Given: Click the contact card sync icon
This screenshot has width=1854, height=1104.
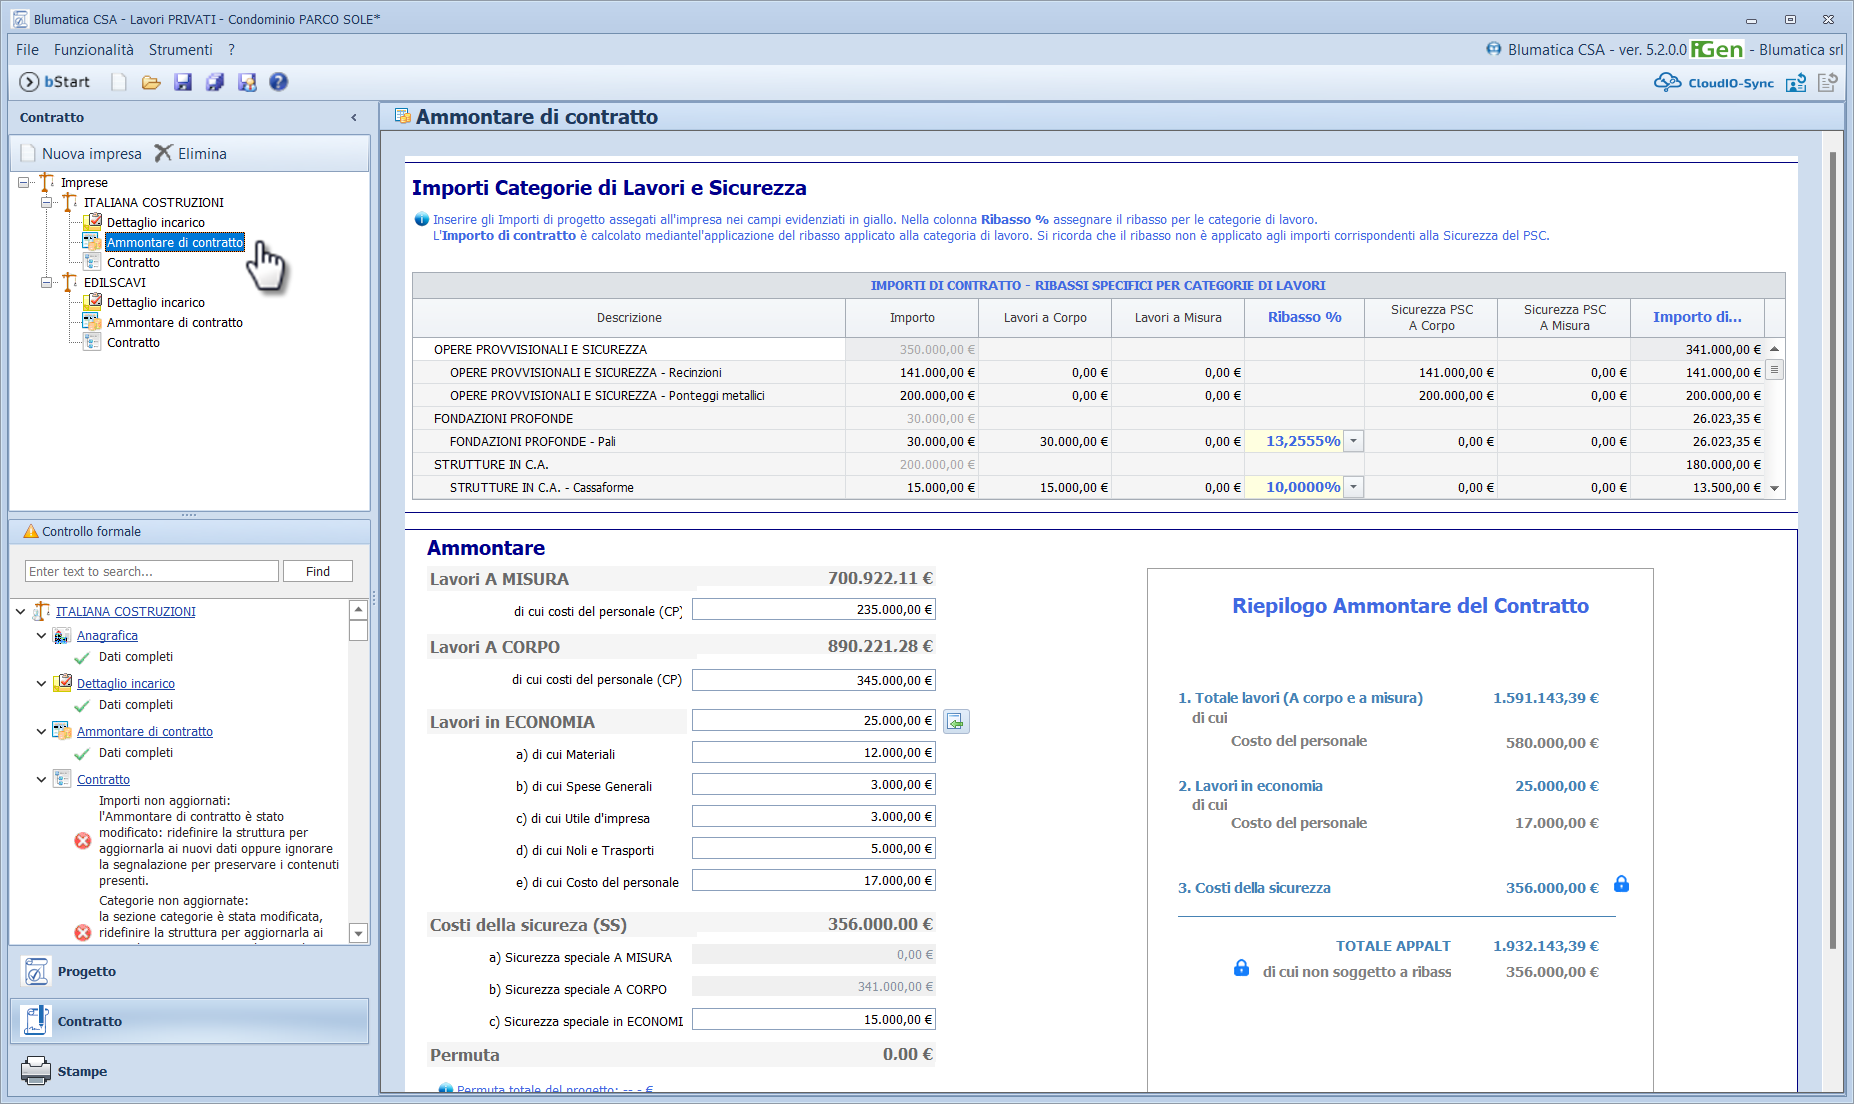Looking at the screenshot, I should click(x=1796, y=83).
